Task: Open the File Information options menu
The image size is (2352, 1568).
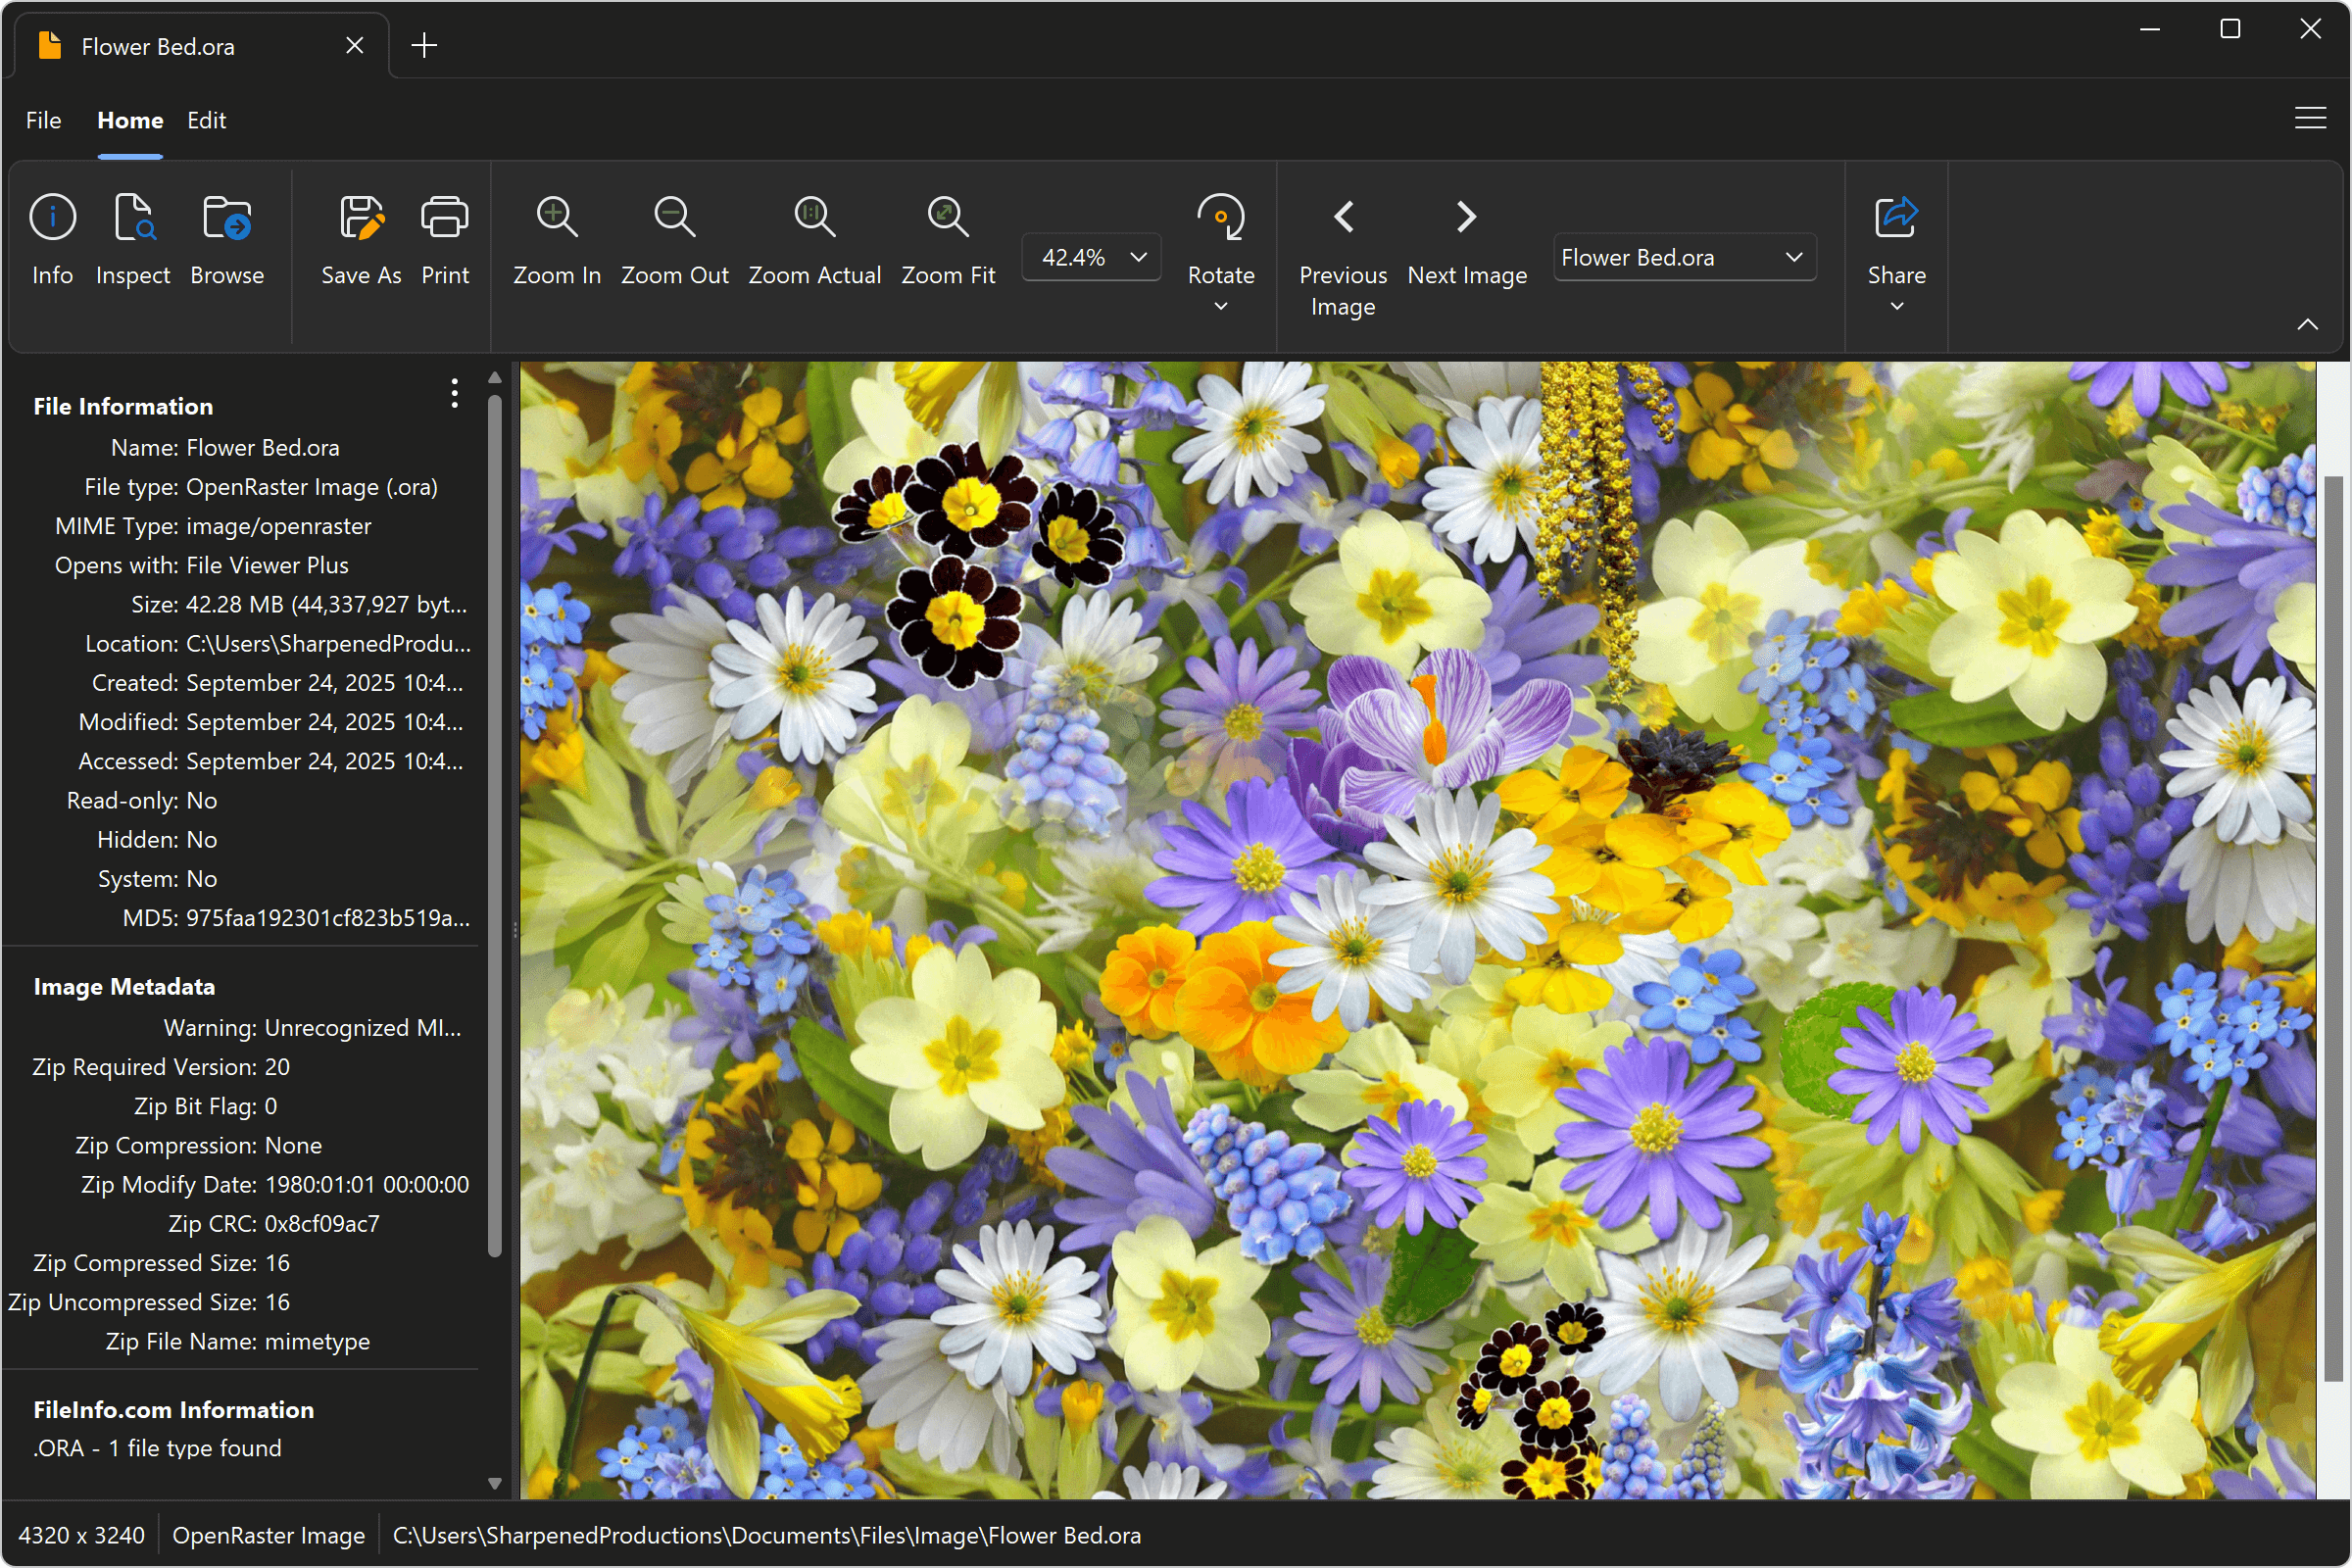Action: pos(454,394)
